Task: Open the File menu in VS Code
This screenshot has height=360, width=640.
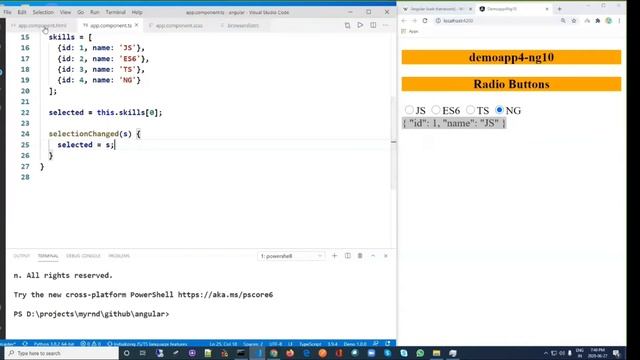Action: [x=8, y=12]
